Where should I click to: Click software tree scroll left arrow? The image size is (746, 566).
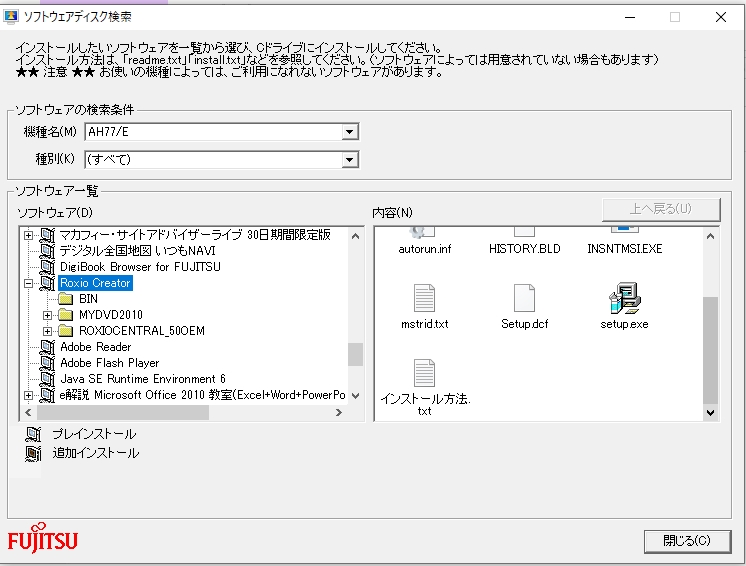28,412
